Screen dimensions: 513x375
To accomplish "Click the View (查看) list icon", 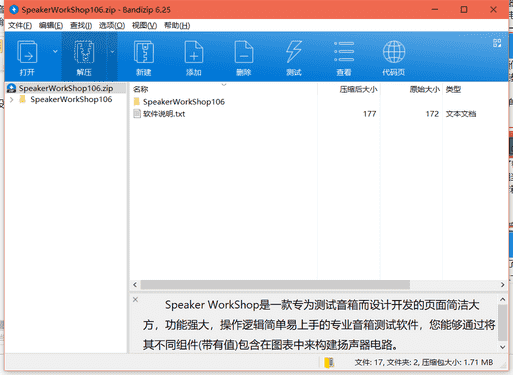I will 344,52.
